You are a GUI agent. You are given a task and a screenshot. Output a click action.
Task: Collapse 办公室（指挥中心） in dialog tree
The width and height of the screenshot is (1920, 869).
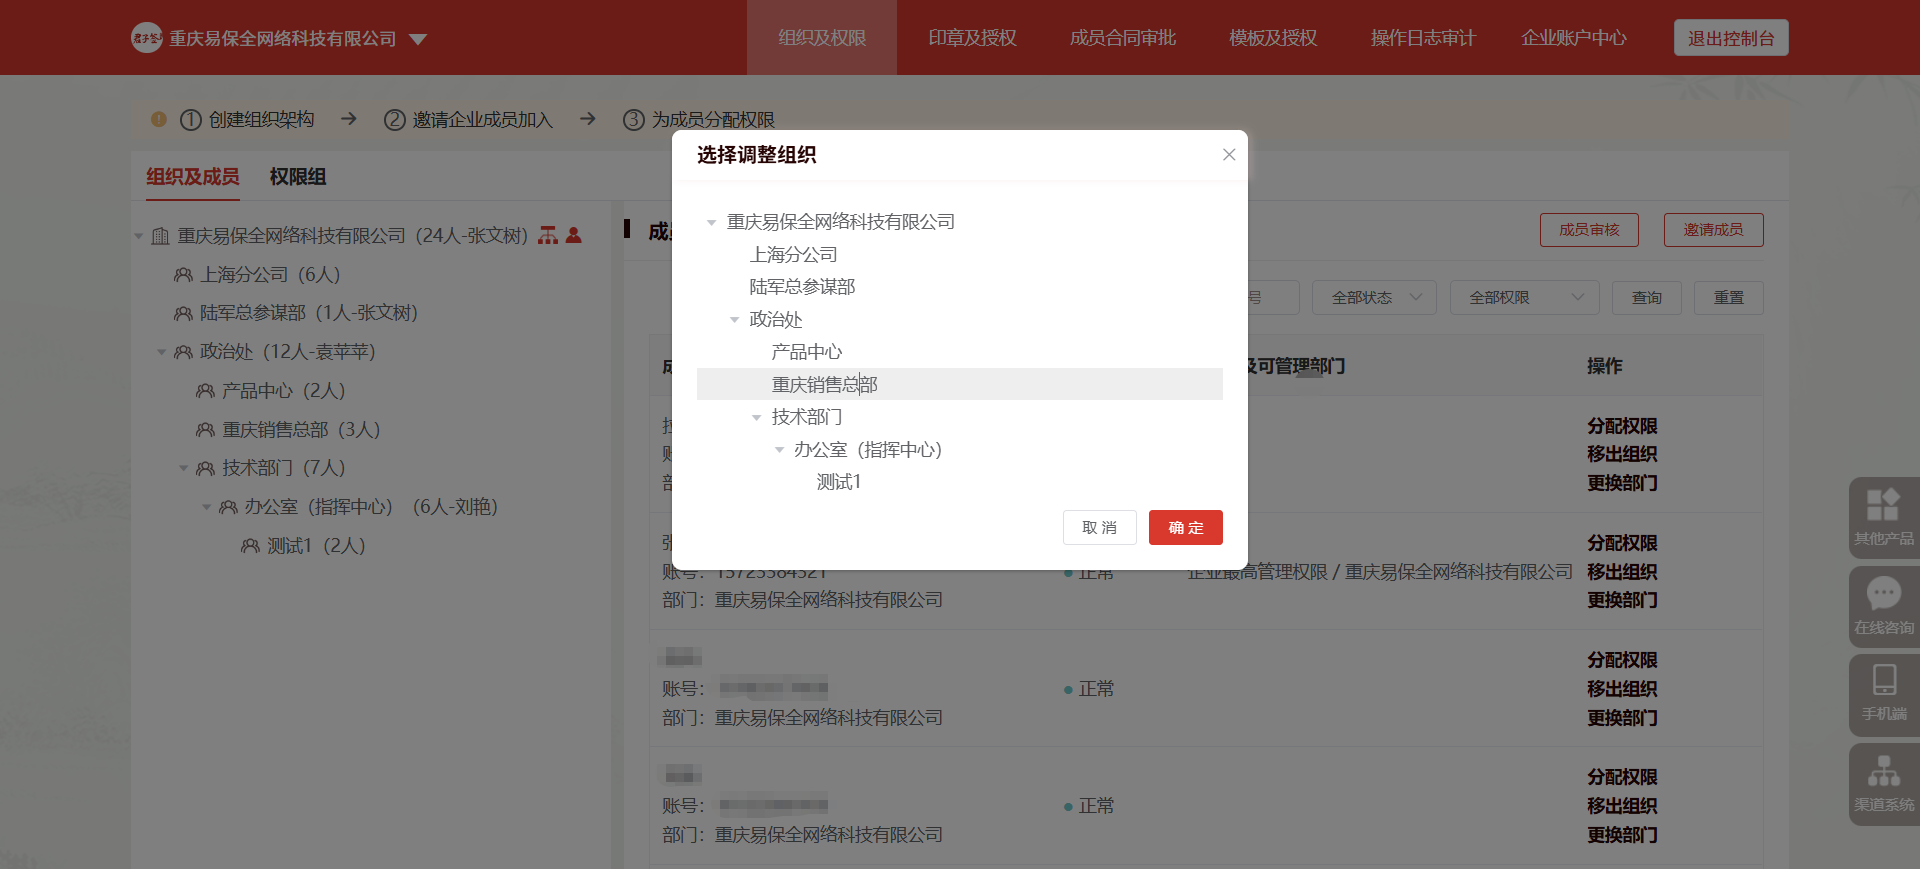coord(779,450)
